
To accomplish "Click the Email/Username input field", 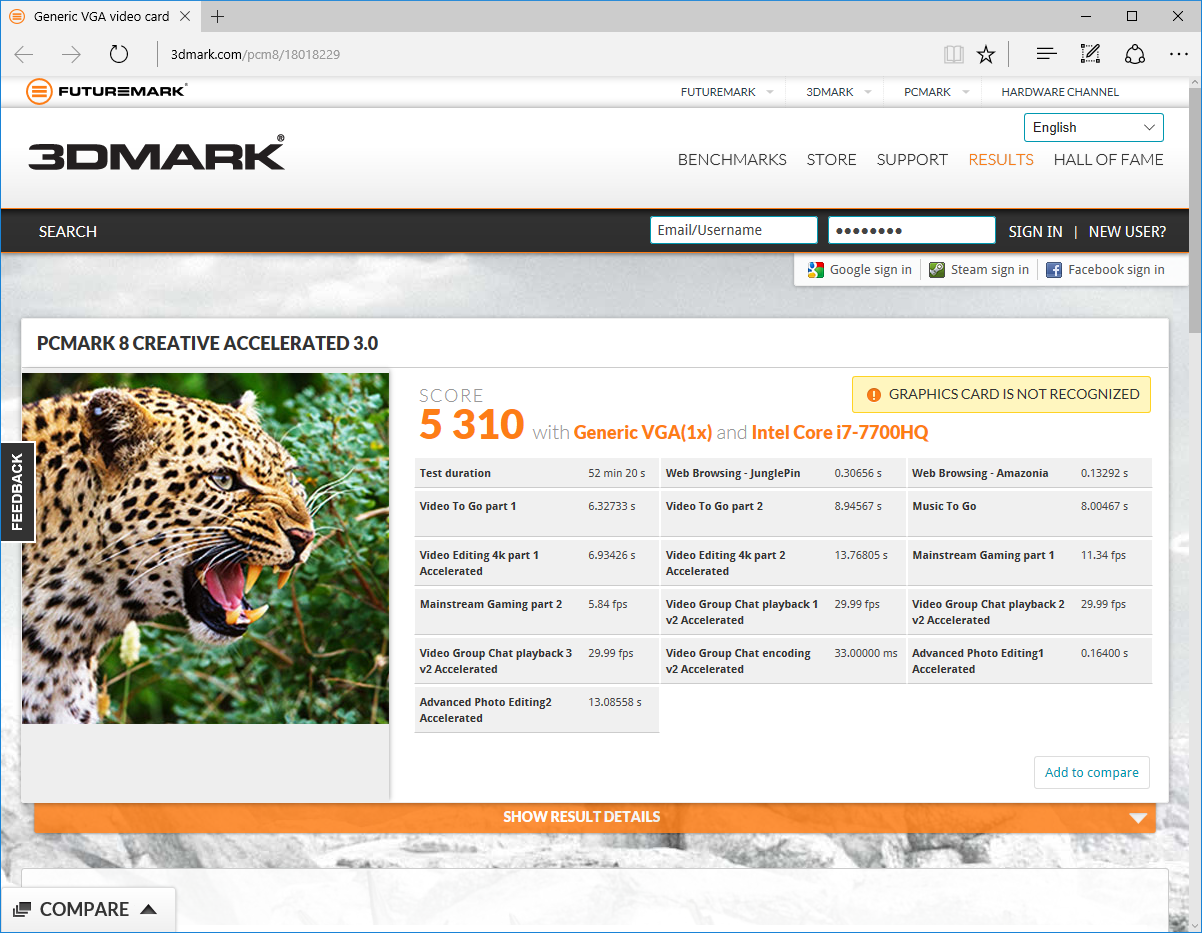I will [734, 230].
